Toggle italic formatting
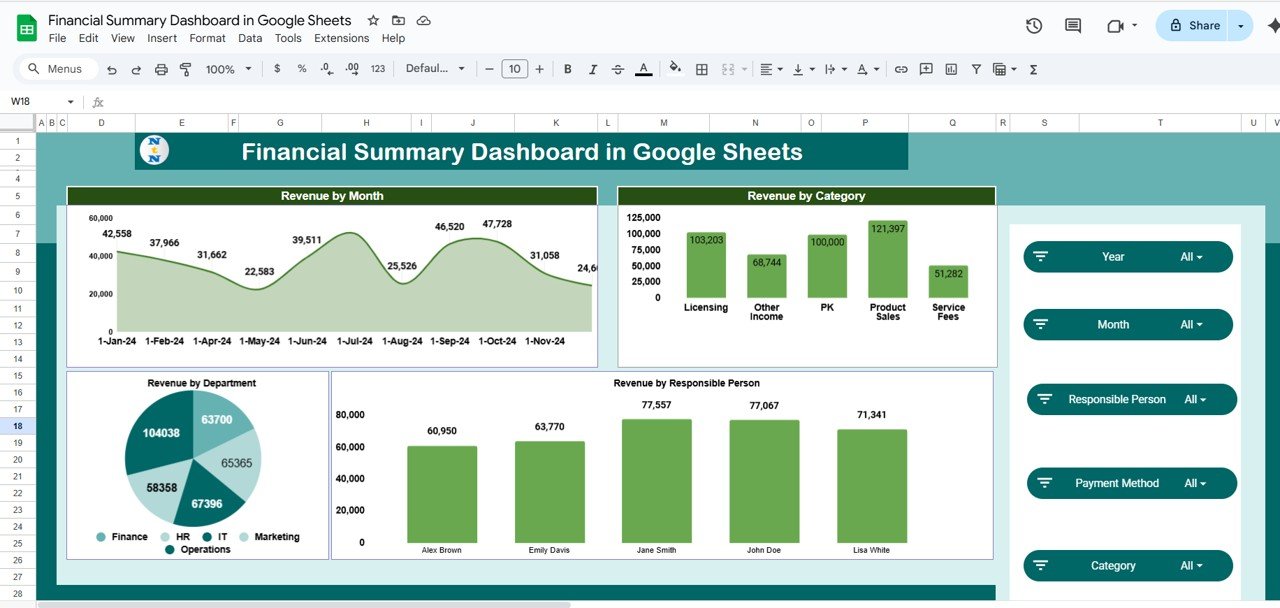Screen dimensions: 1280x608 (593, 70)
